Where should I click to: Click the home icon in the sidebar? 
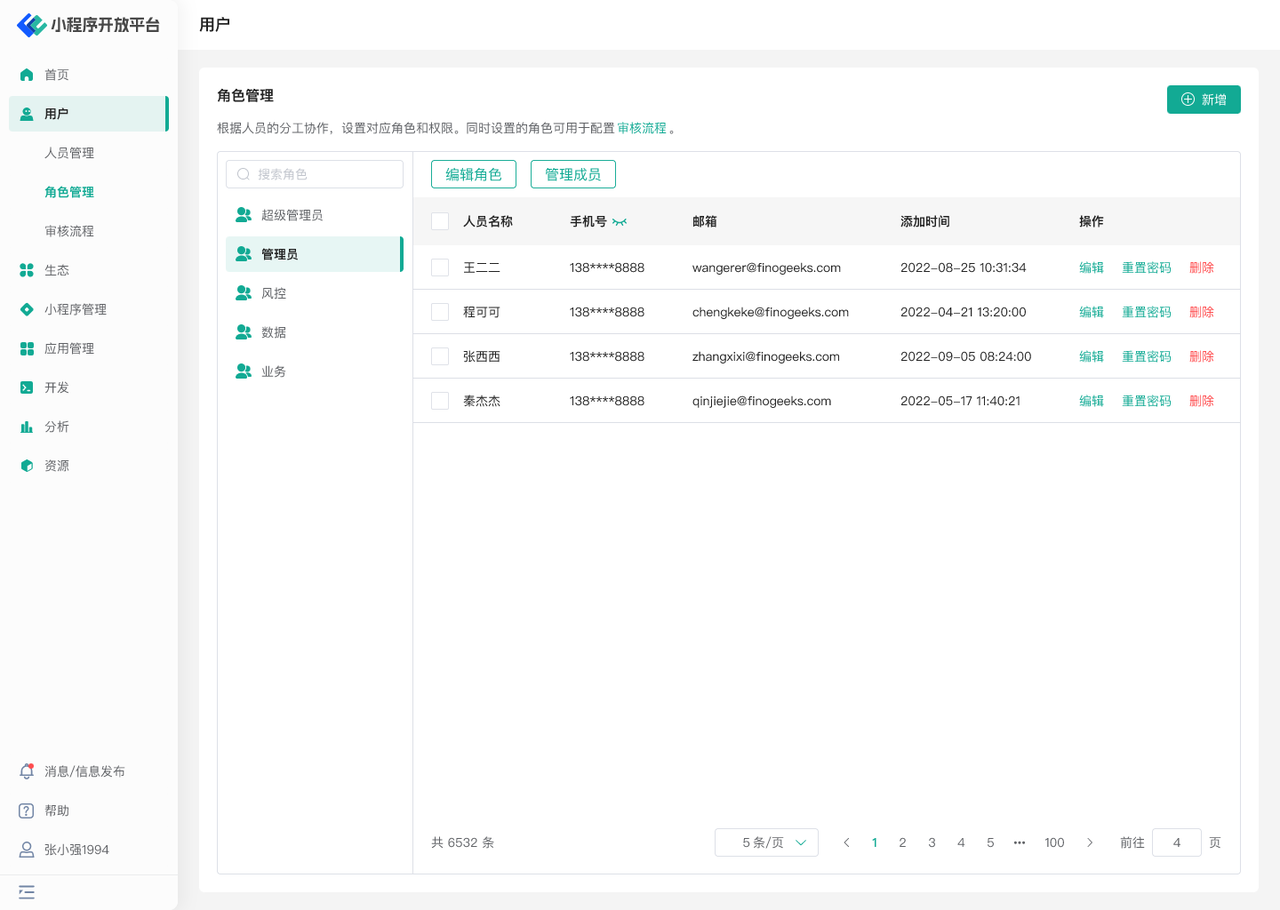click(27, 75)
